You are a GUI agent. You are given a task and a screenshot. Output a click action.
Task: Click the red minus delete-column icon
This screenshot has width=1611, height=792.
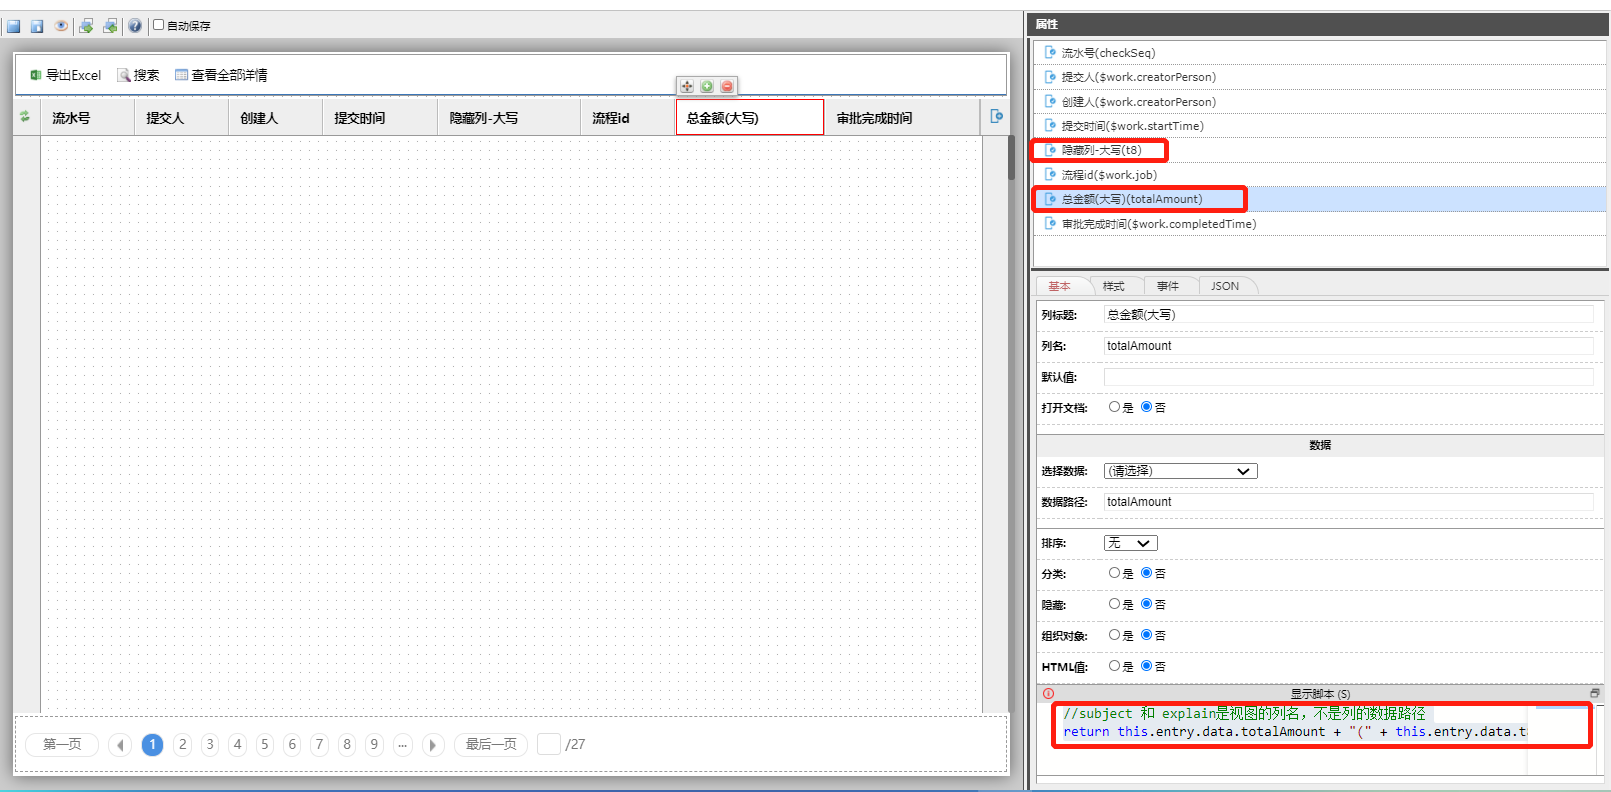tap(727, 87)
